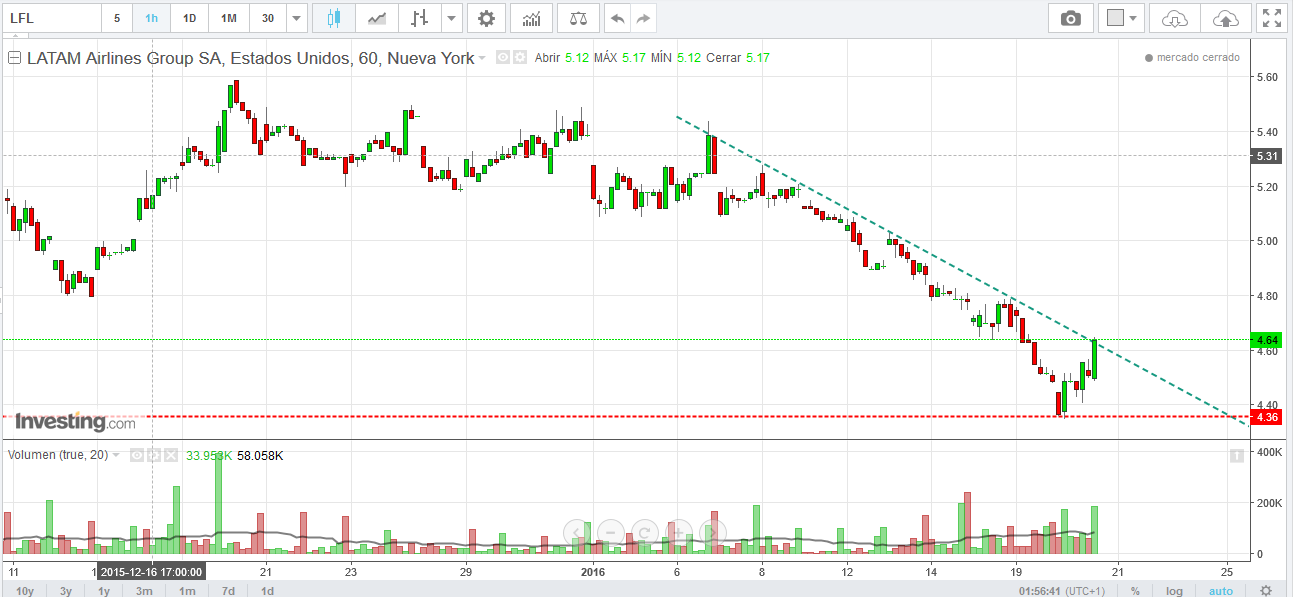Open the chart layout selector dropdown
Image resolution: width=1294 pixels, height=597 pixels.
pos(1123,18)
